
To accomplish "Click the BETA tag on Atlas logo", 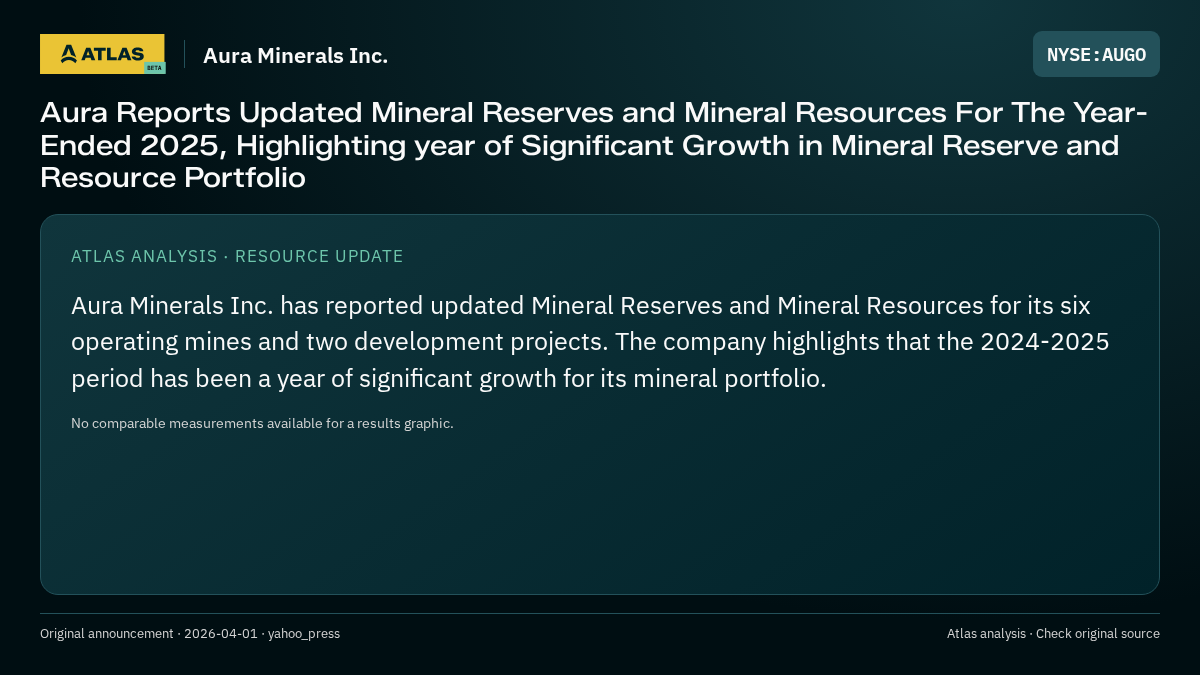I will coord(154,68).
